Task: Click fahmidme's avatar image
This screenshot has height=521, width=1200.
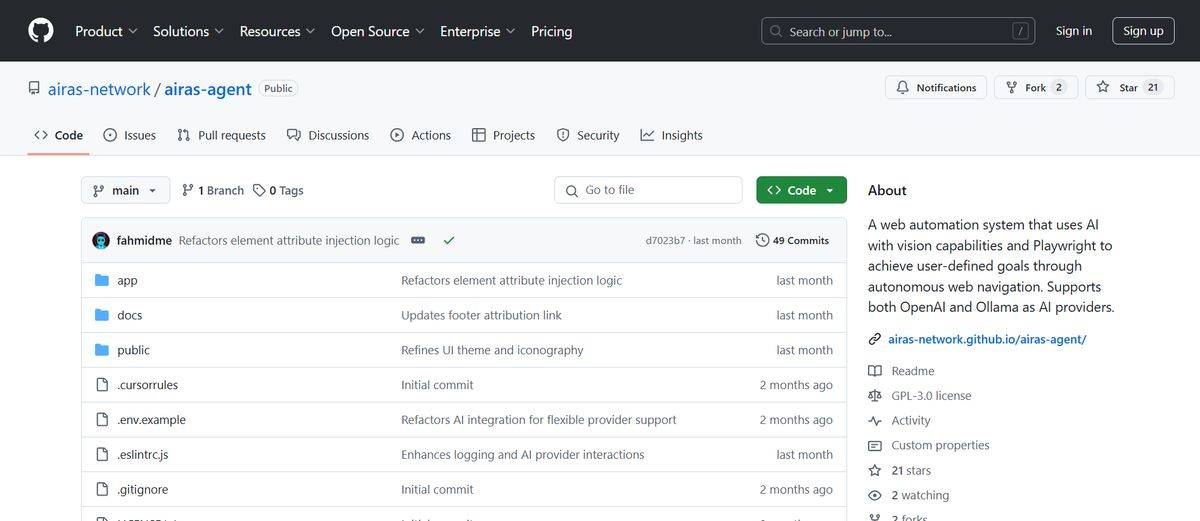Action: 101,240
